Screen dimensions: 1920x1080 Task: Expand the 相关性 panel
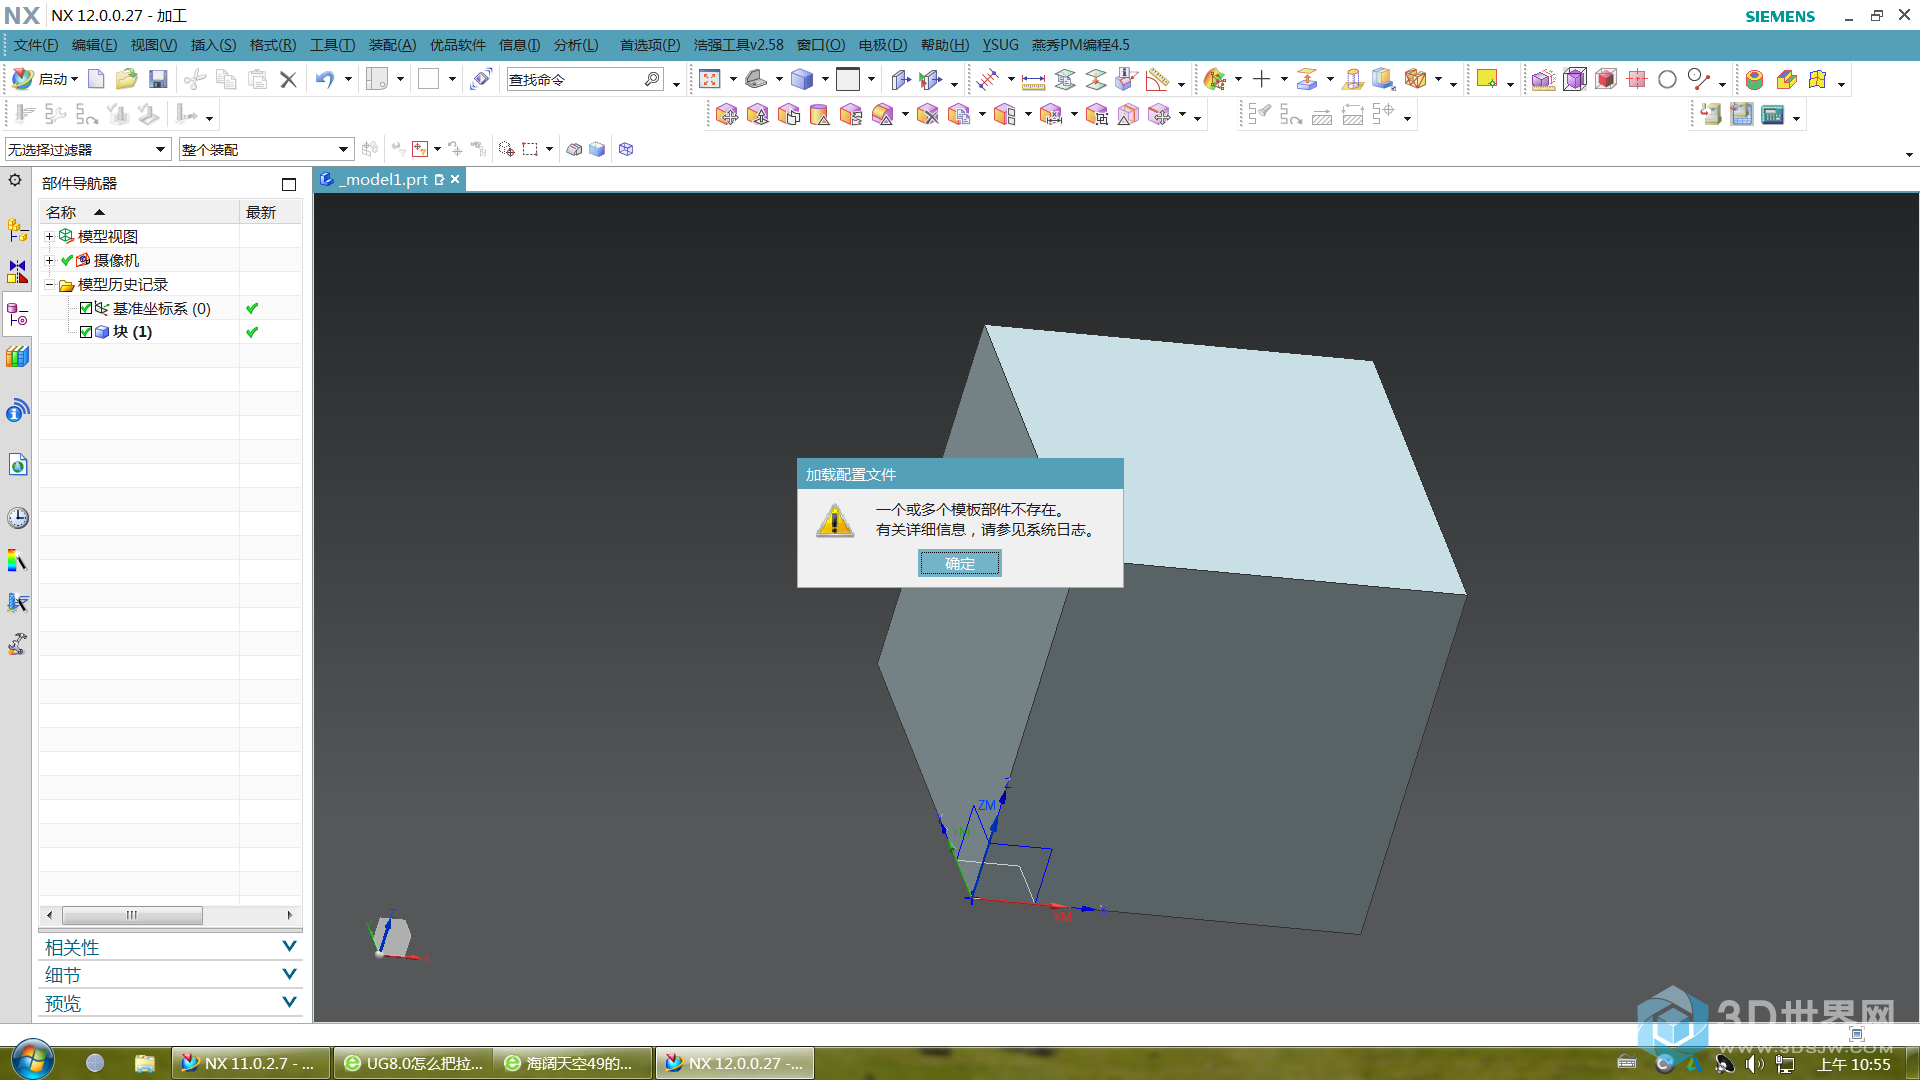coord(170,946)
